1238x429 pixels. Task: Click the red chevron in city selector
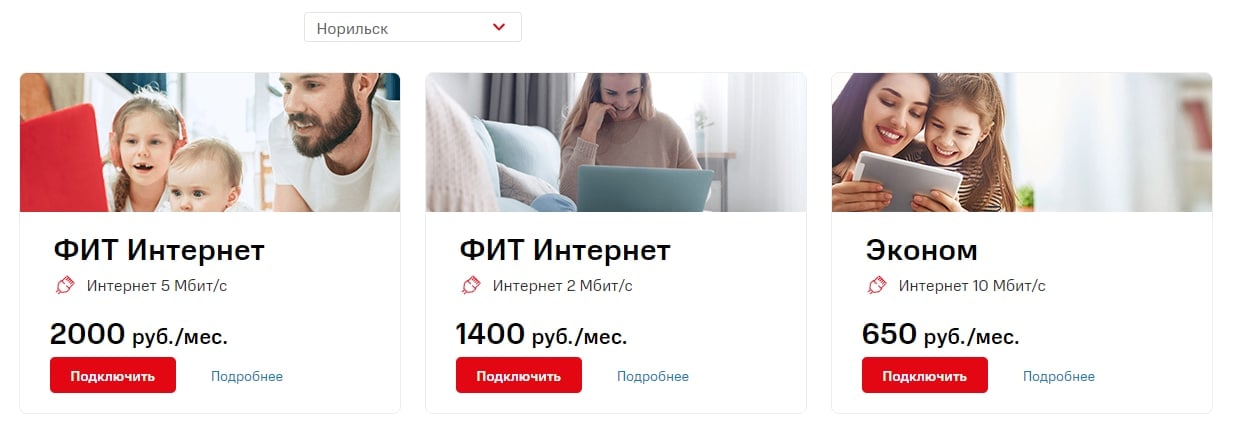click(499, 28)
